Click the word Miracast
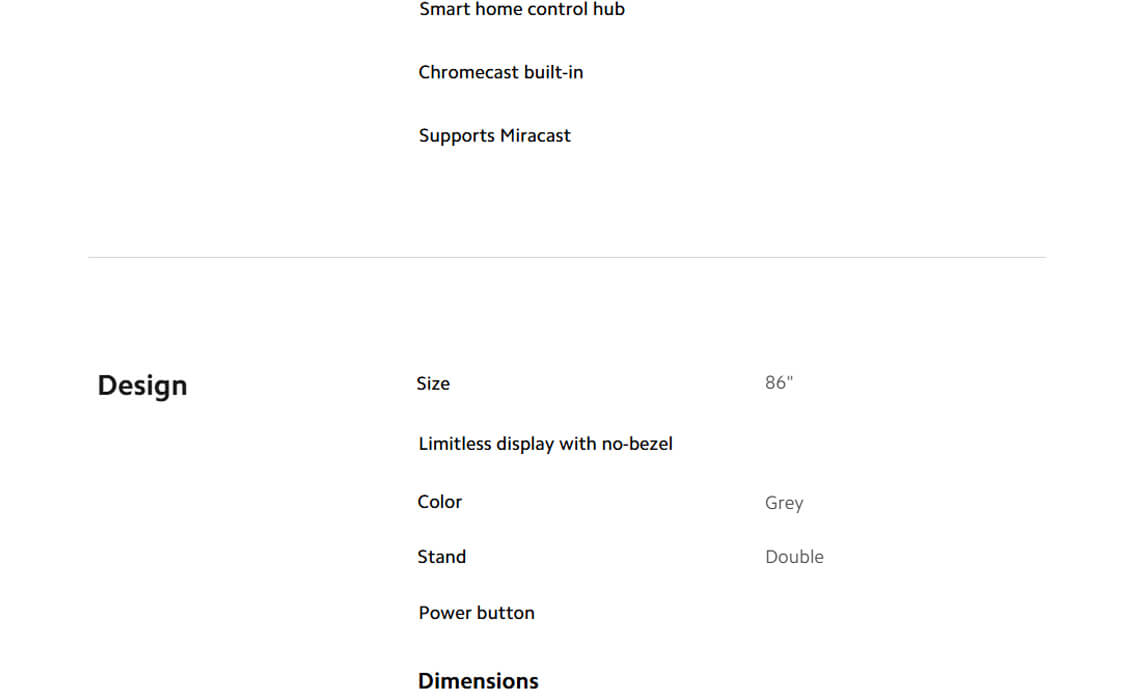Viewport: 1142px width, 700px height. 534,136
